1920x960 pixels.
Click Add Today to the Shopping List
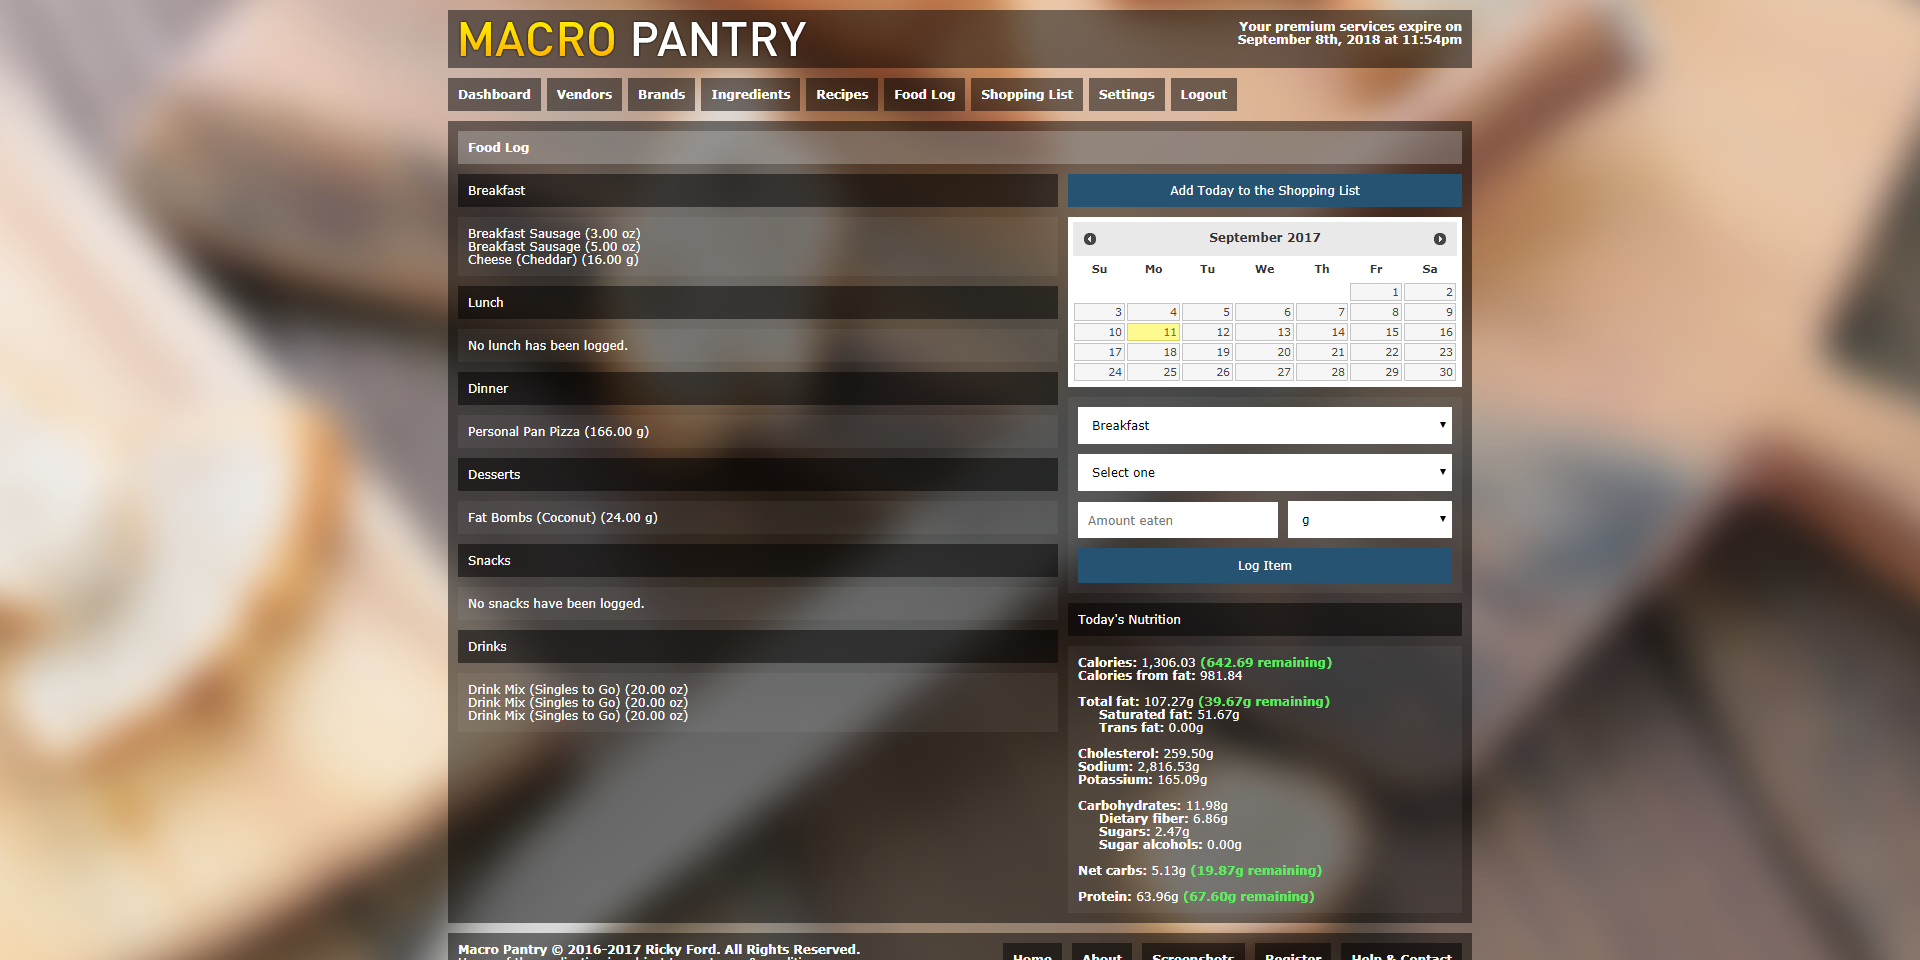point(1264,191)
